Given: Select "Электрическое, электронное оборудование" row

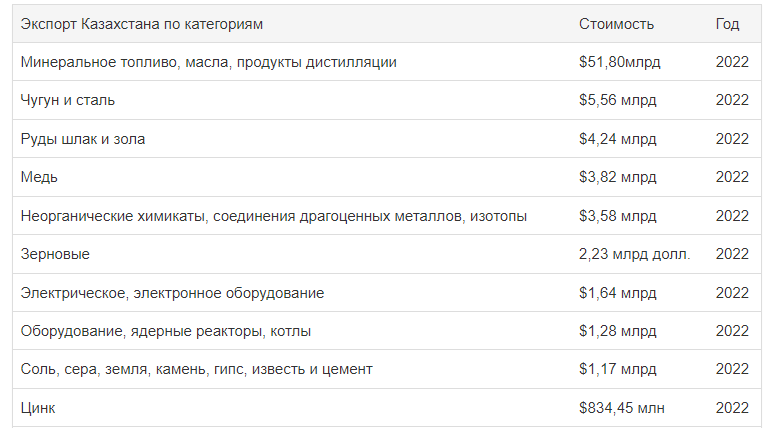Looking at the screenshot, I should pyautogui.click(x=387, y=293).
